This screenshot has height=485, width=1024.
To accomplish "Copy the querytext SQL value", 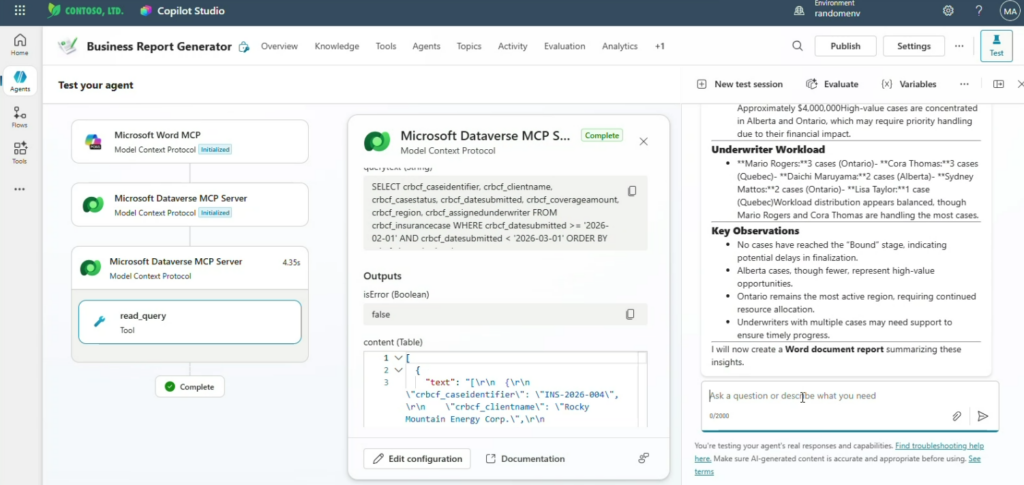I will [x=631, y=191].
